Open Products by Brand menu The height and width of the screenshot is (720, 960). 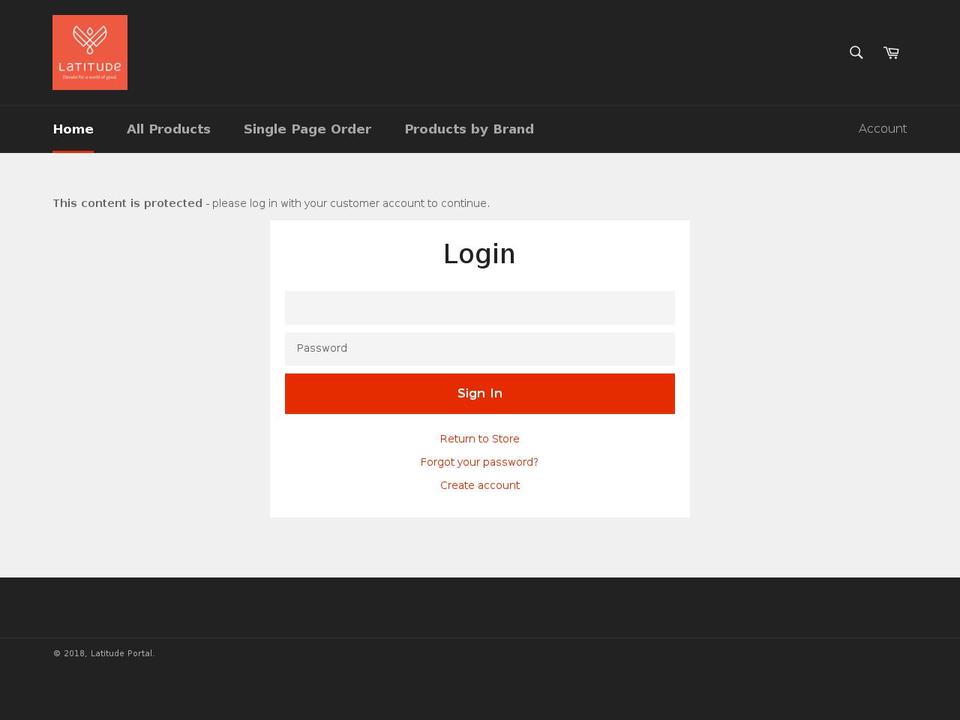[469, 129]
